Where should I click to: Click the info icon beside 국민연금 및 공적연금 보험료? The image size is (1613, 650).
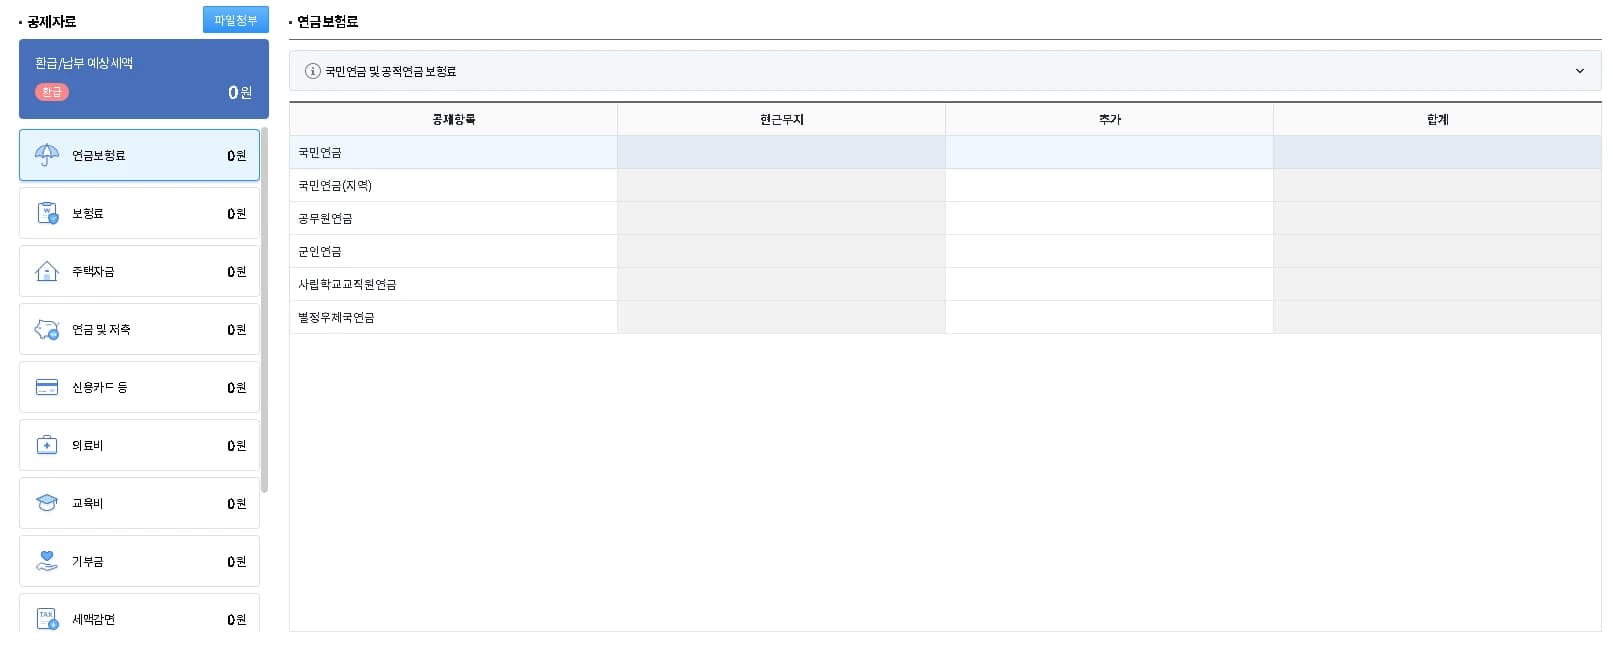pyautogui.click(x=313, y=71)
